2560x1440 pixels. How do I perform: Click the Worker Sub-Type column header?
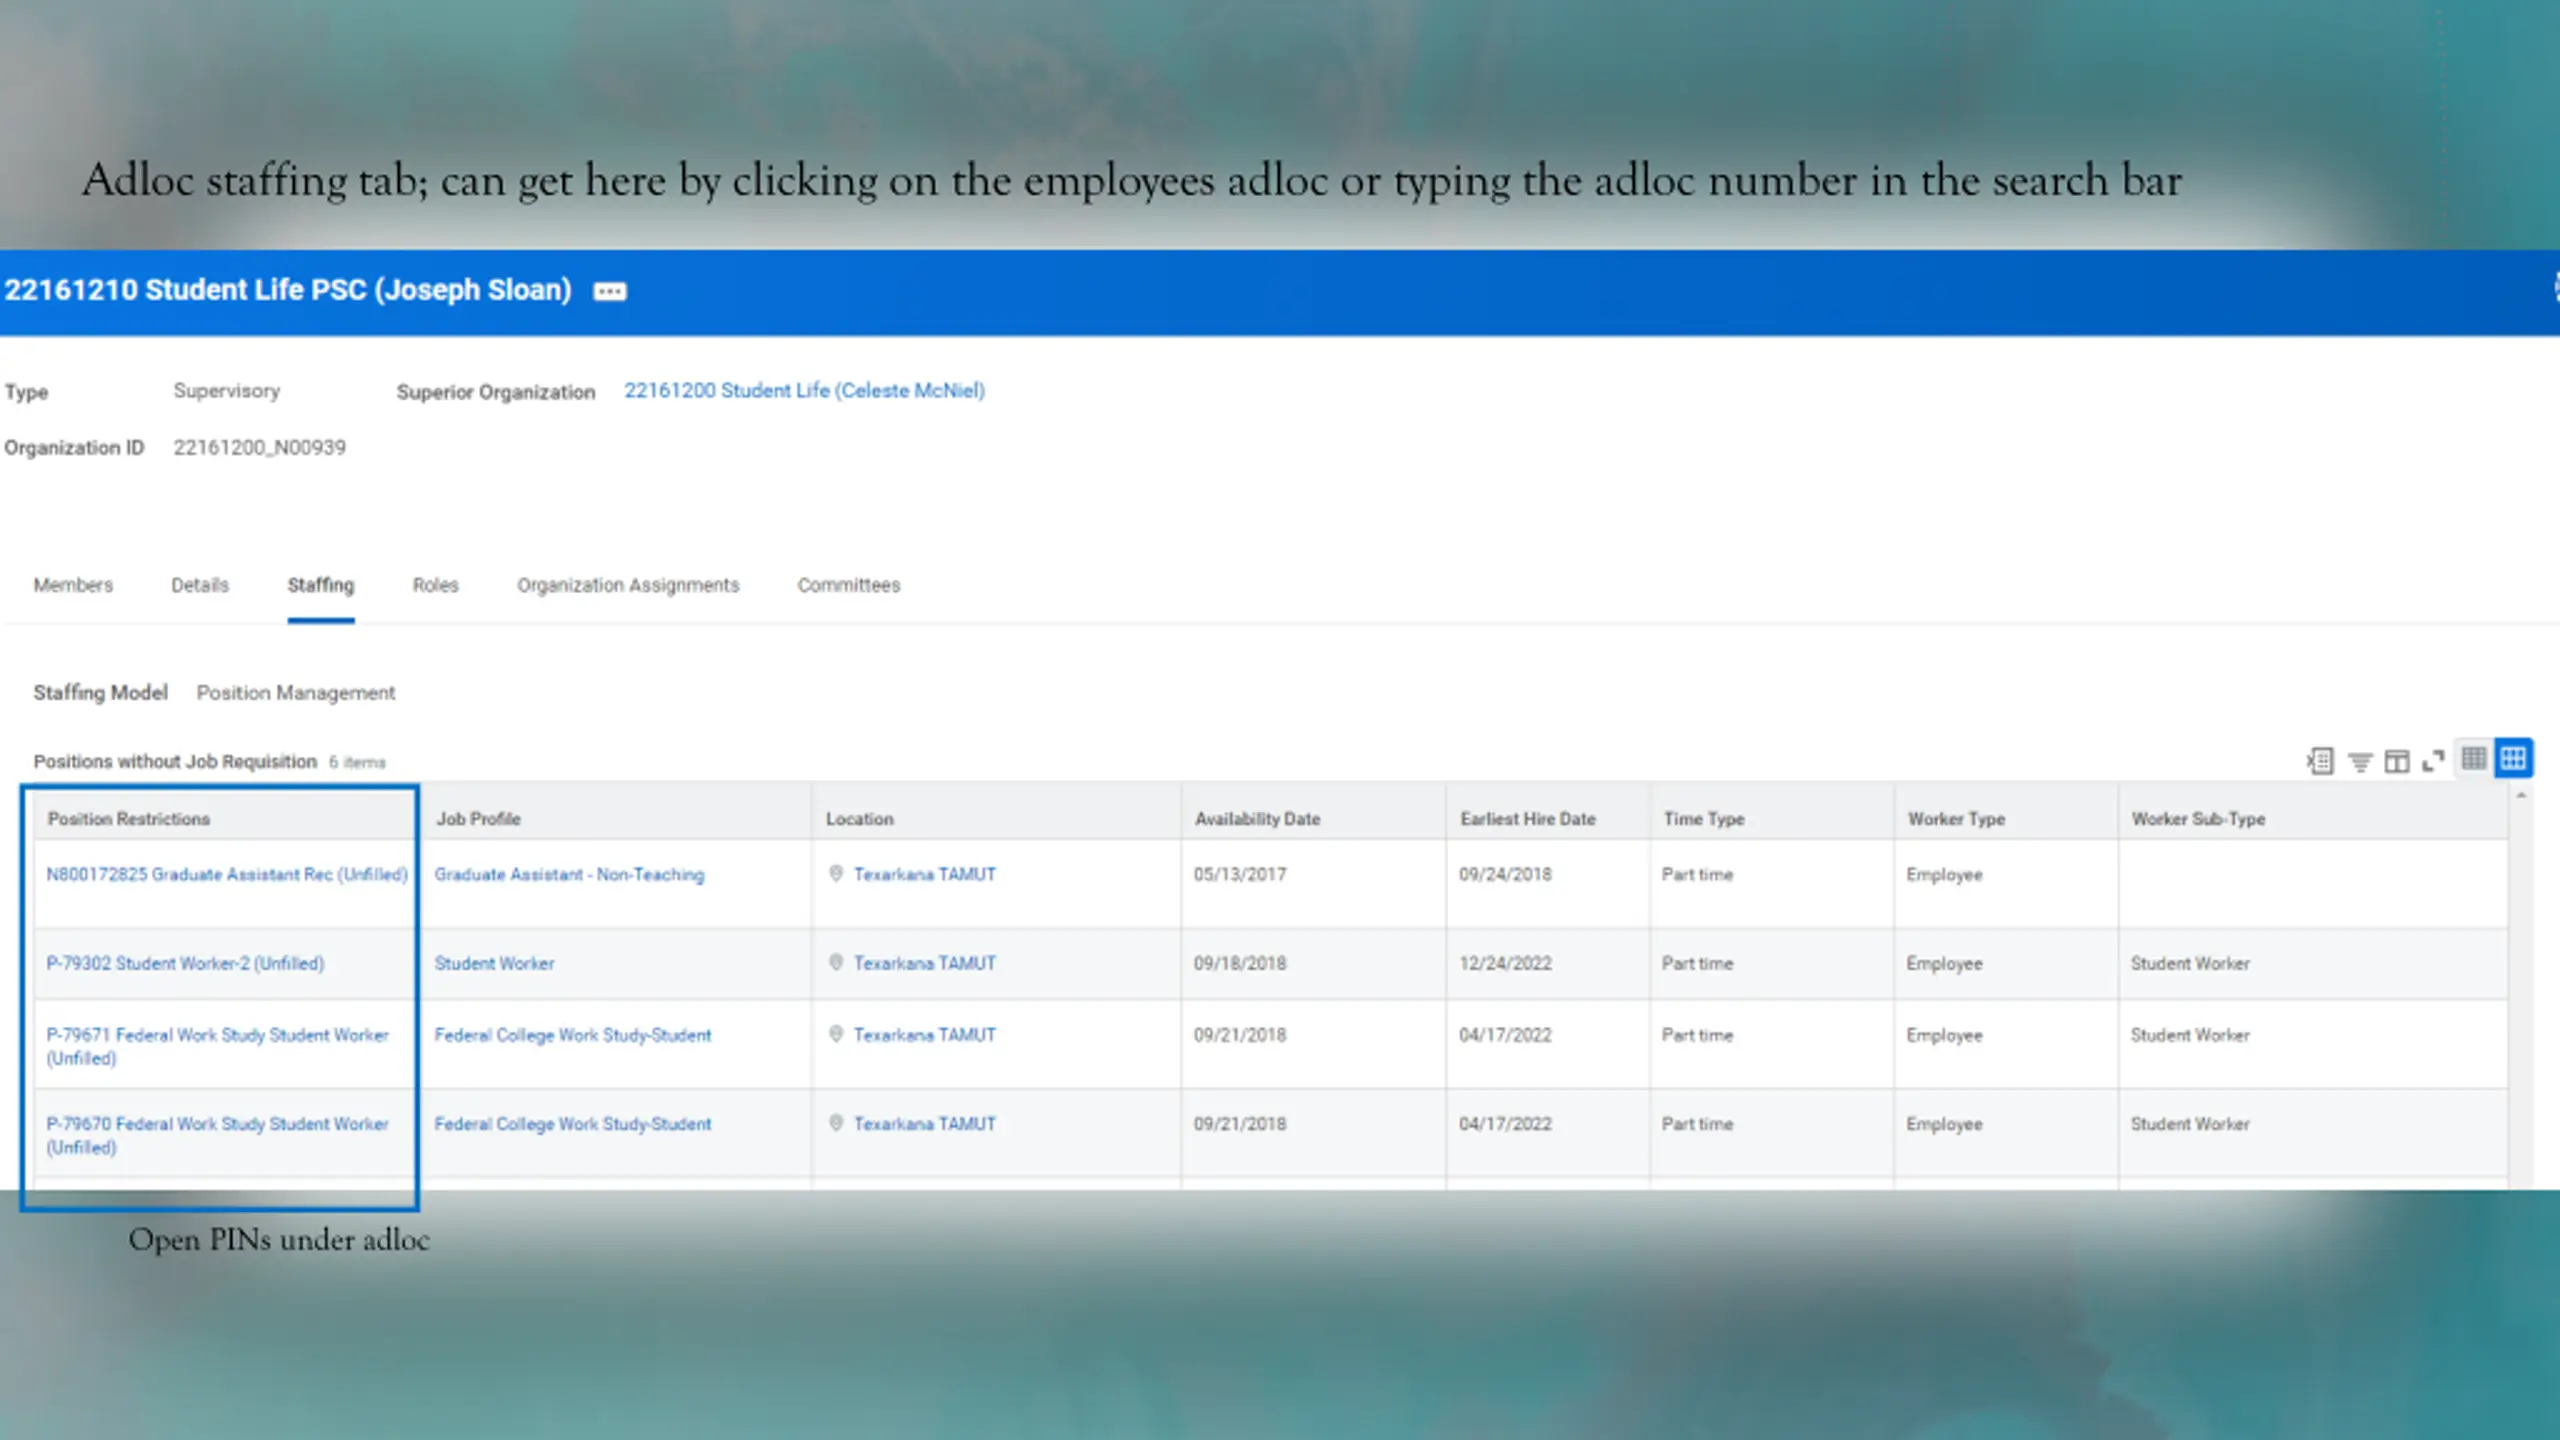(x=2198, y=819)
